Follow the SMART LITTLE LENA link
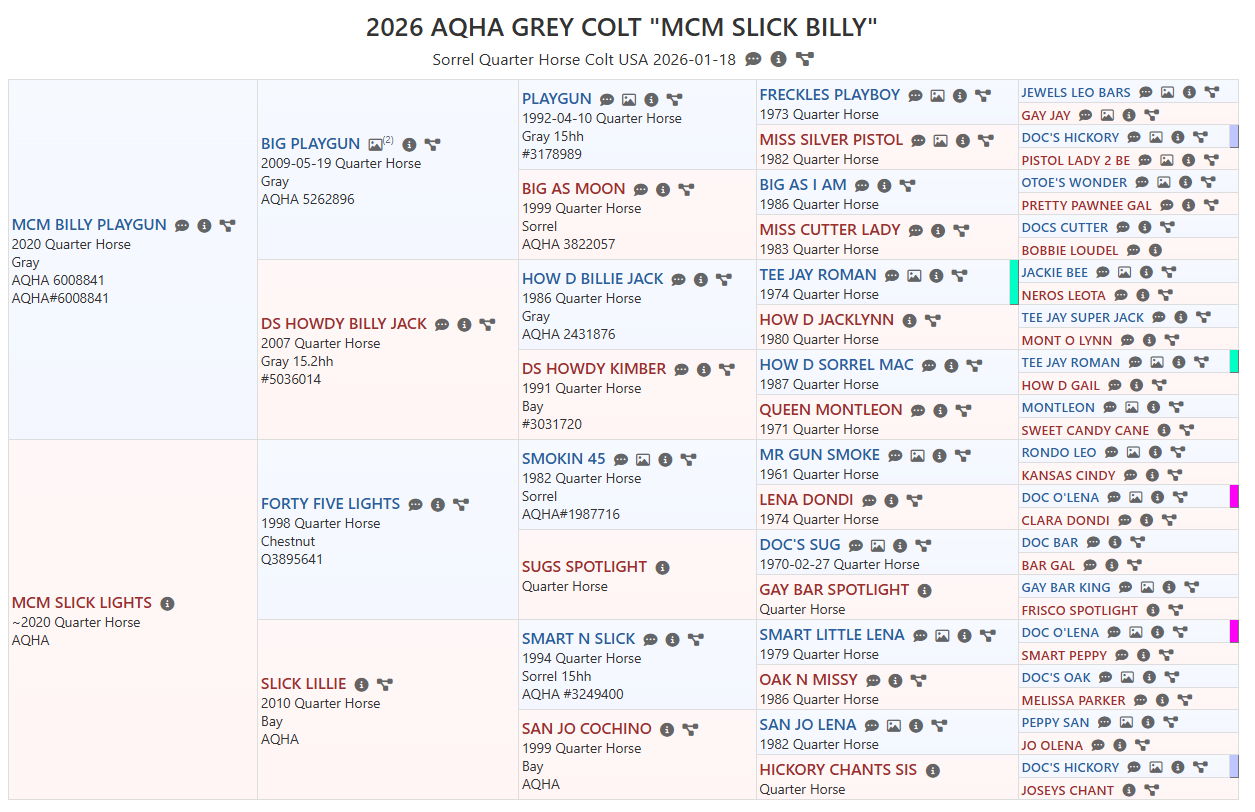The width and height of the screenshot is (1255, 812). 831,635
